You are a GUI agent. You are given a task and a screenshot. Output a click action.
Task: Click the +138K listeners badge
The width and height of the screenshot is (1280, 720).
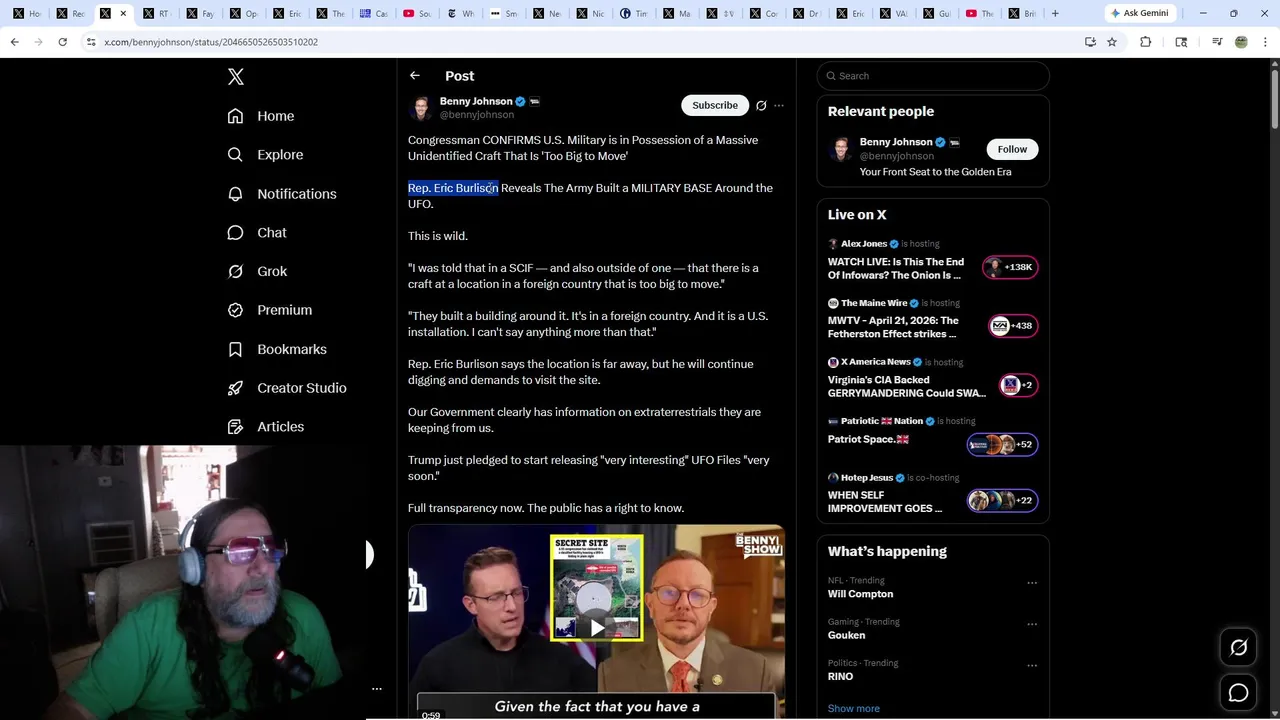pos(1011,267)
